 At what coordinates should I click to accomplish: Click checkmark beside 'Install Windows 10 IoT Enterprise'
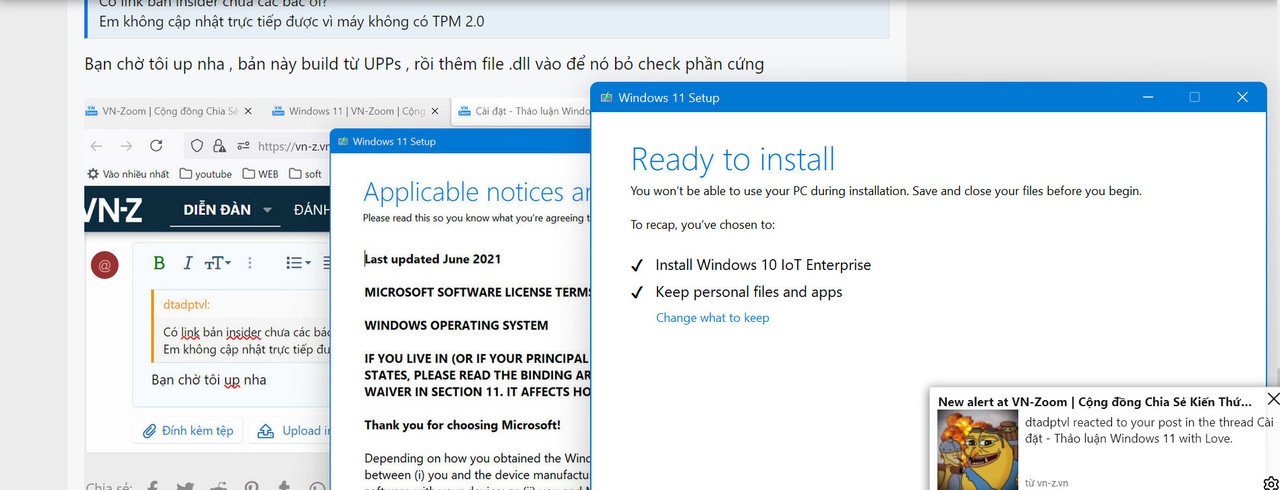click(x=637, y=265)
